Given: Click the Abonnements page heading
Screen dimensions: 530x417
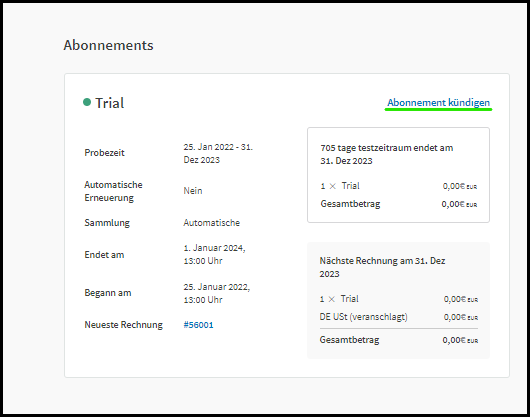Looking at the screenshot, I should [109, 45].
